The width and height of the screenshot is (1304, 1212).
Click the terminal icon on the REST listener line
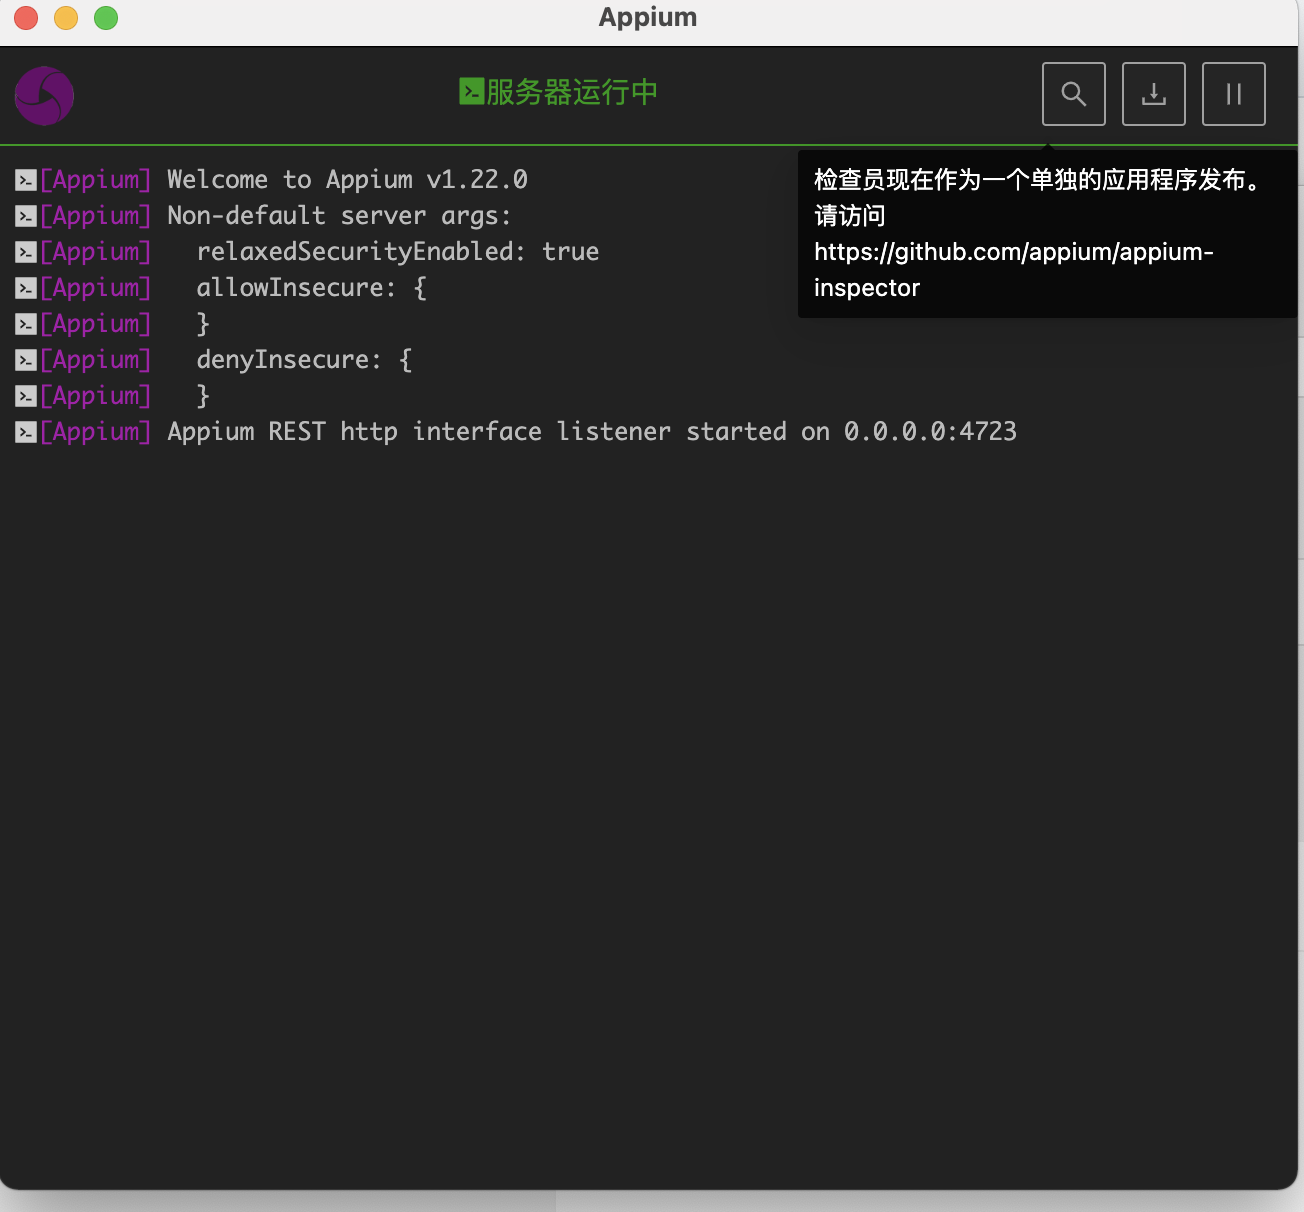(x=24, y=432)
